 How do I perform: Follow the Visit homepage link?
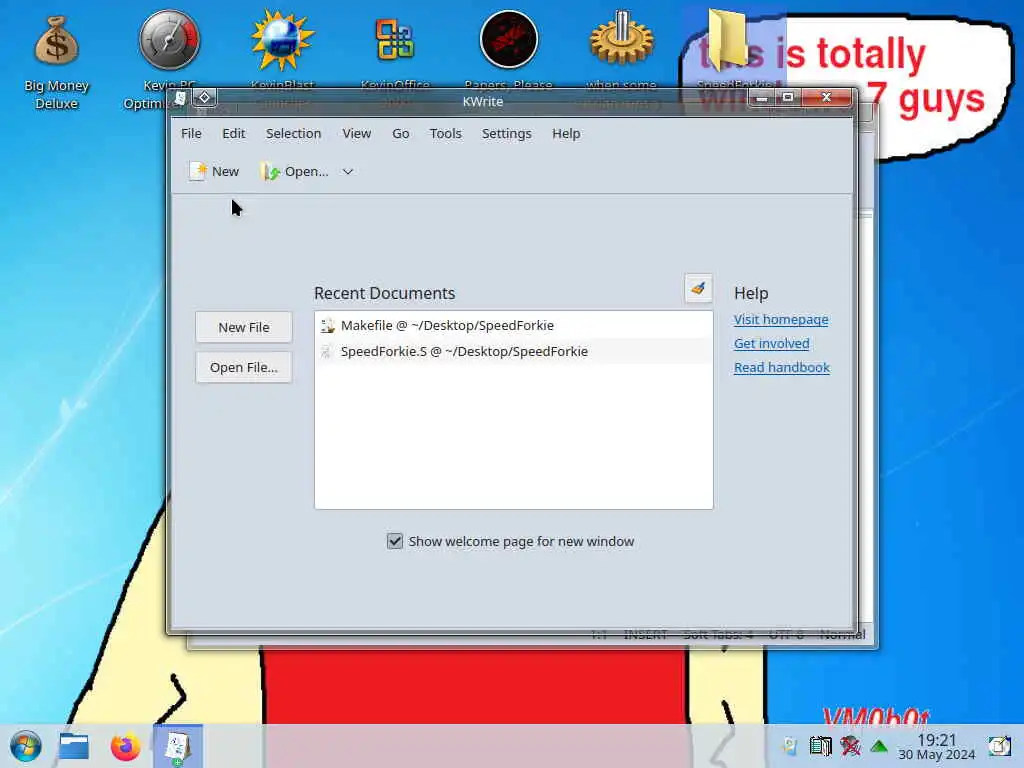click(x=780, y=319)
